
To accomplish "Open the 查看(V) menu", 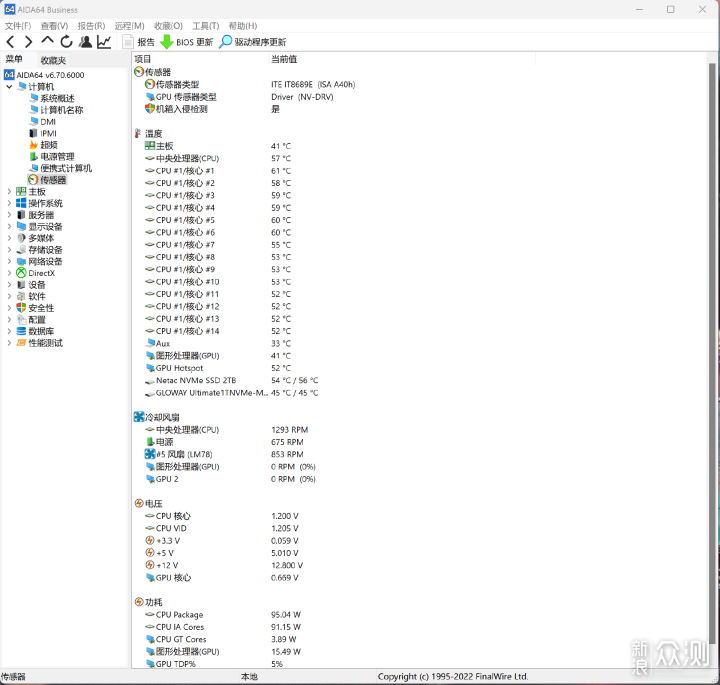I will click(x=54, y=26).
